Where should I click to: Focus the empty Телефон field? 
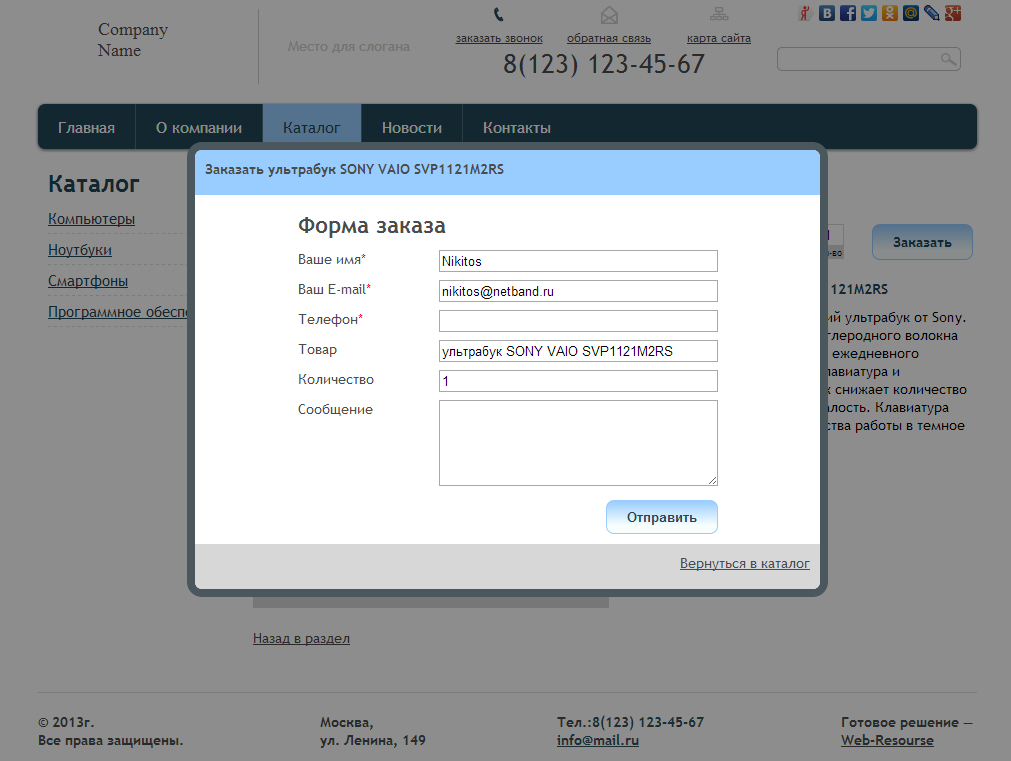tap(578, 321)
